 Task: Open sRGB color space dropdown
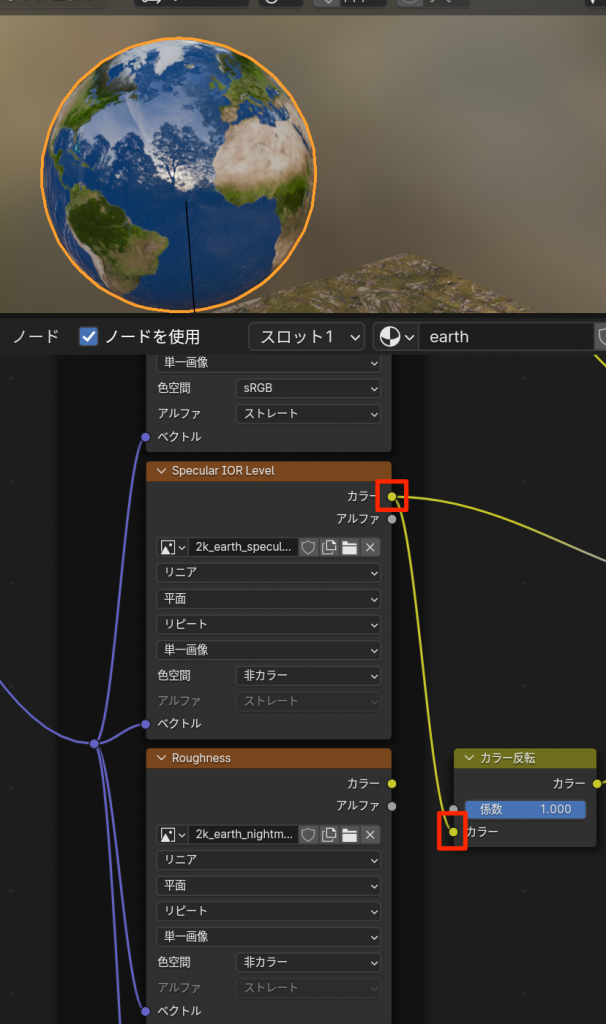[x=308, y=388]
